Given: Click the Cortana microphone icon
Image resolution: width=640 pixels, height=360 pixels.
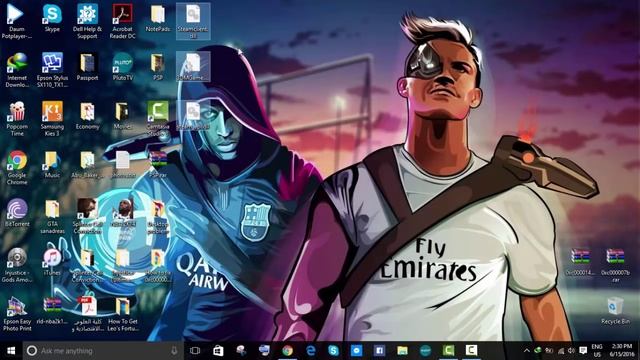Looking at the screenshot, I should 174,351.
